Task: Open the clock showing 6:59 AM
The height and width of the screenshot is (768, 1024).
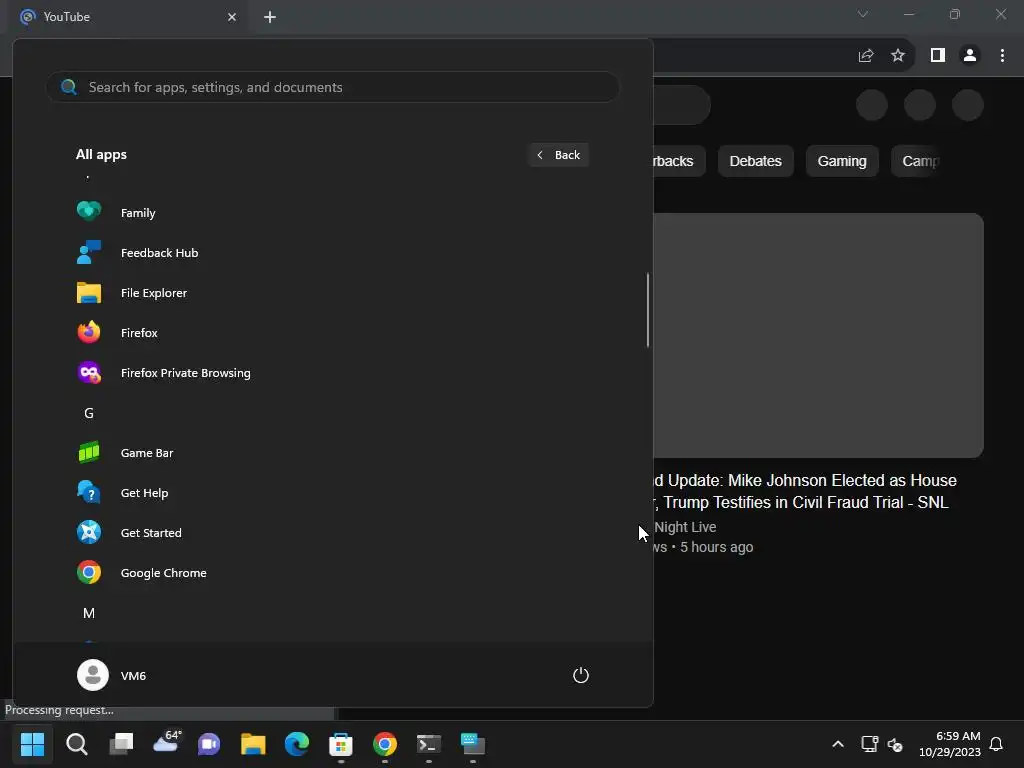Action: pos(950,744)
